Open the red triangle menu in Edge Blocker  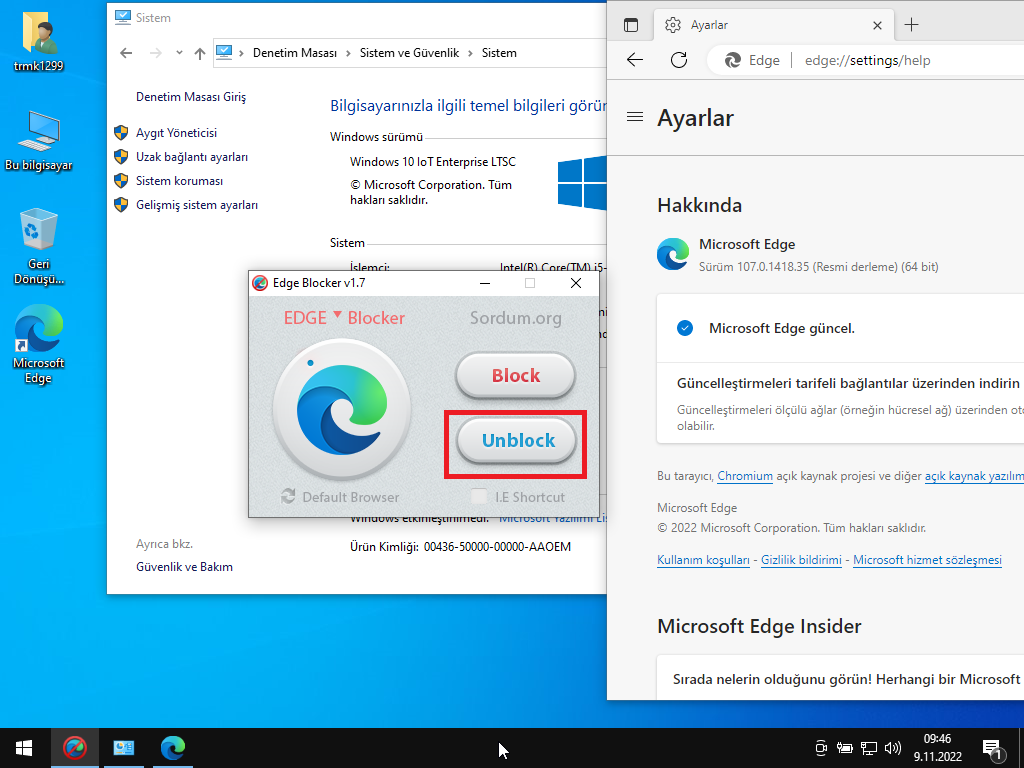[337, 315]
